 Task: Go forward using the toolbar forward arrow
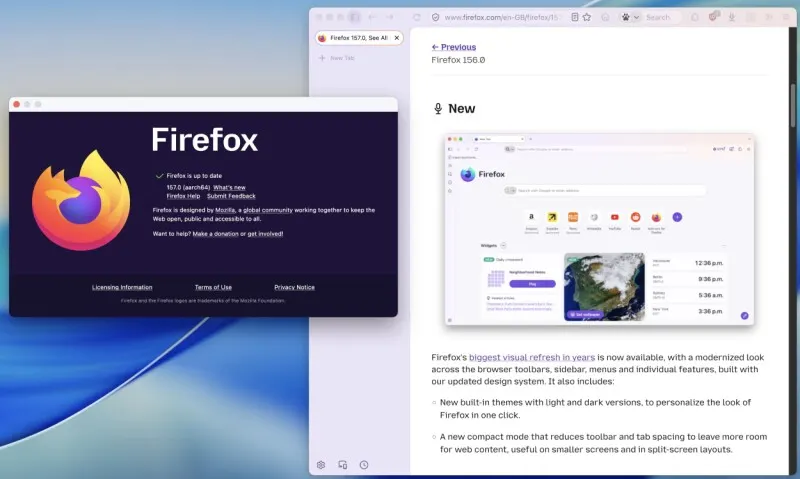click(389, 17)
